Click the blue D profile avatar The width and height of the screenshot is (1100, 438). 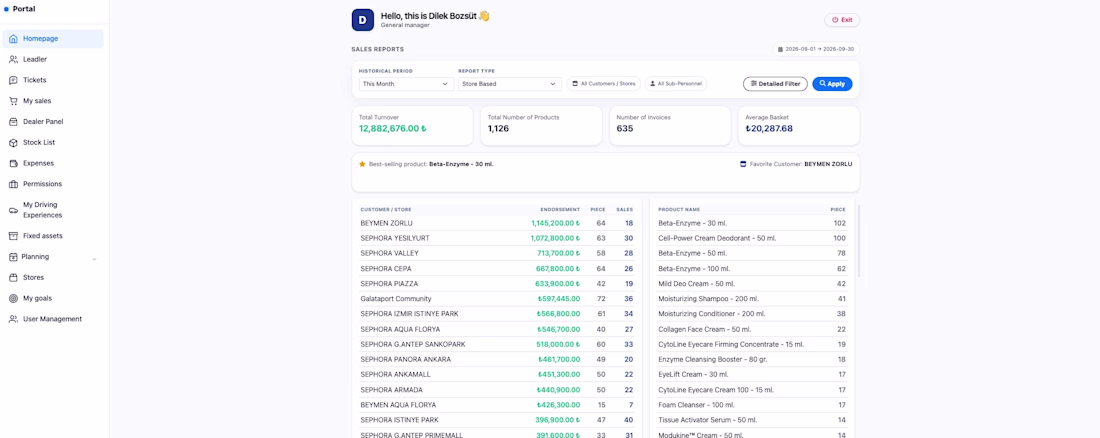click(x=363, y=20)
